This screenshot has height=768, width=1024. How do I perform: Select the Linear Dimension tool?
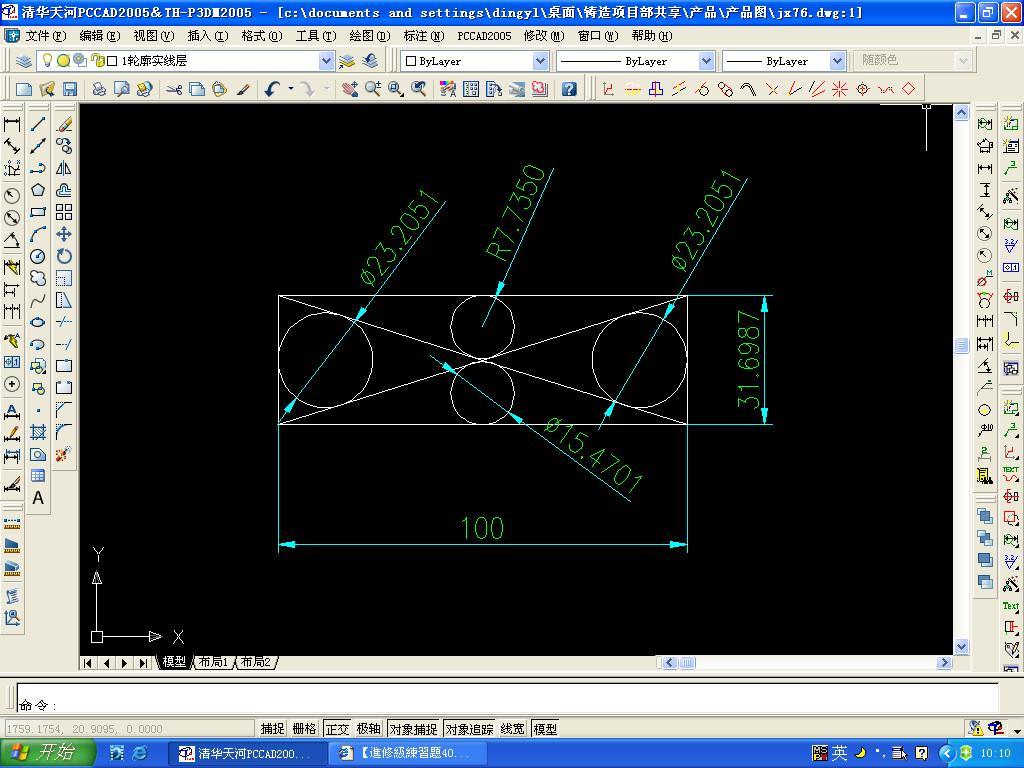[12, 124]
